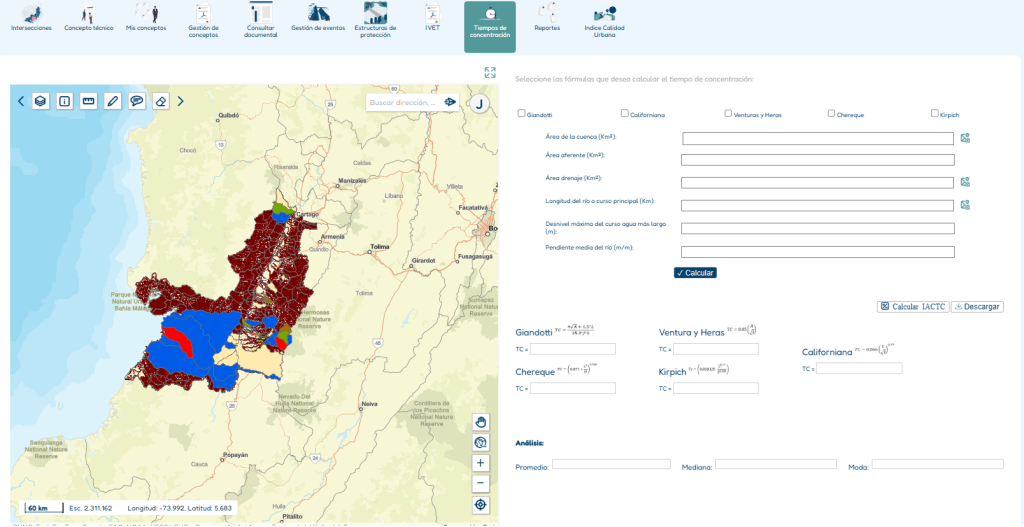Click the Manizales label on map

tap(352, 179)
